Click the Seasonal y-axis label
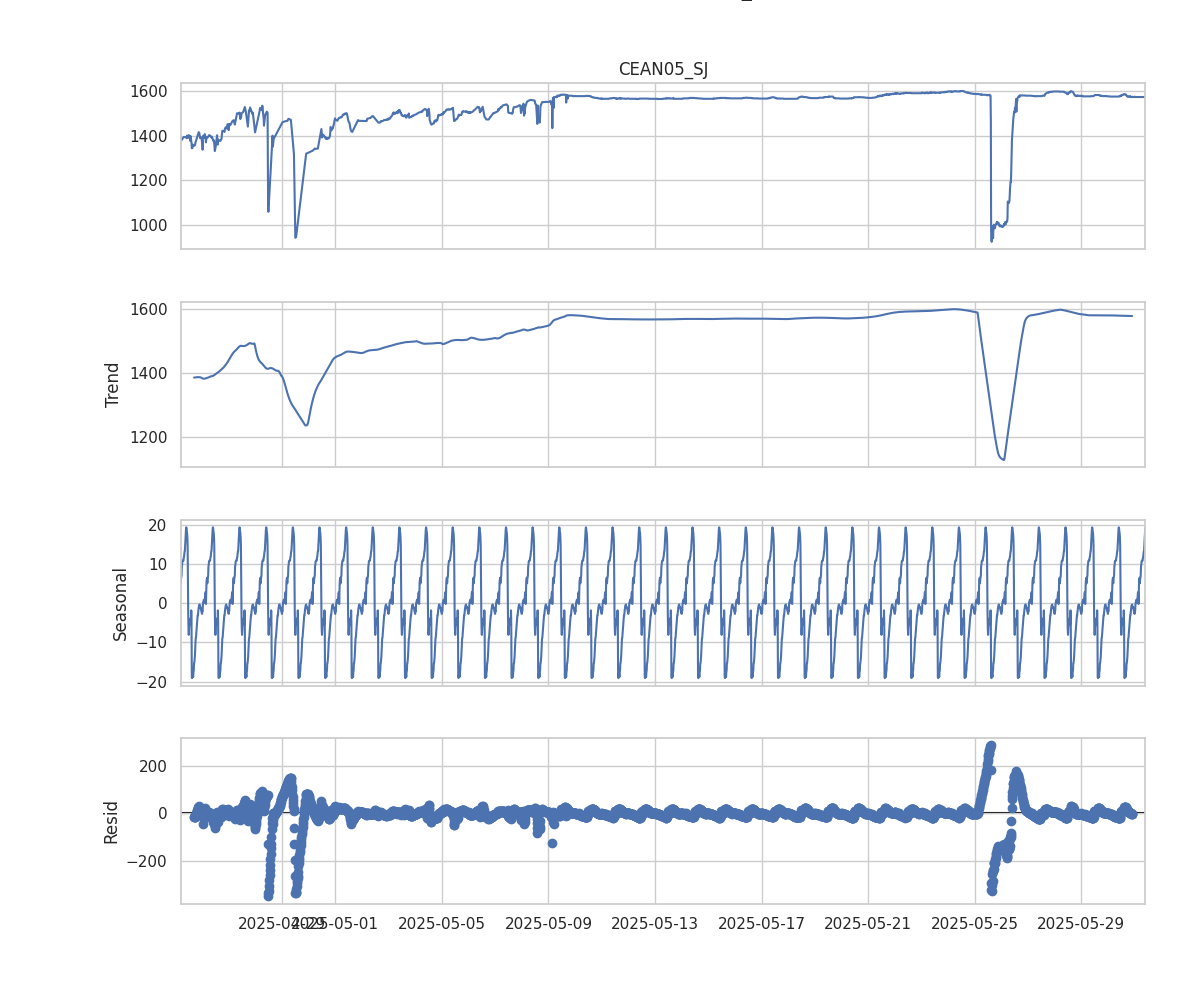The height and width of the screenshot is (1000, 1200). [120, 603]
